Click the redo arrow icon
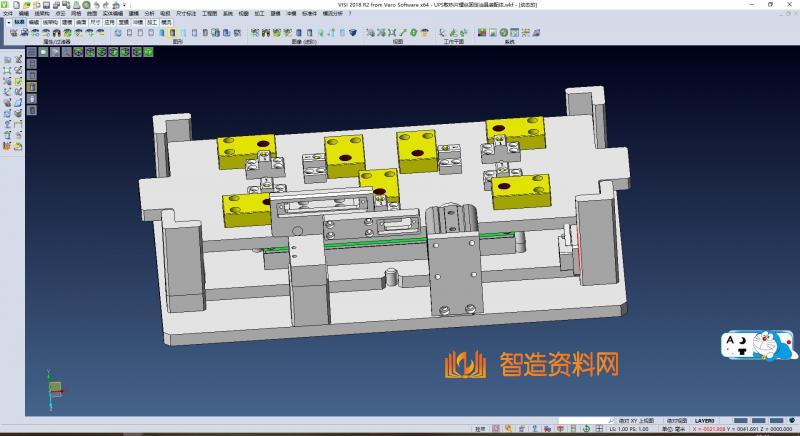The image size is (800, 436). [x=106, y=5]
